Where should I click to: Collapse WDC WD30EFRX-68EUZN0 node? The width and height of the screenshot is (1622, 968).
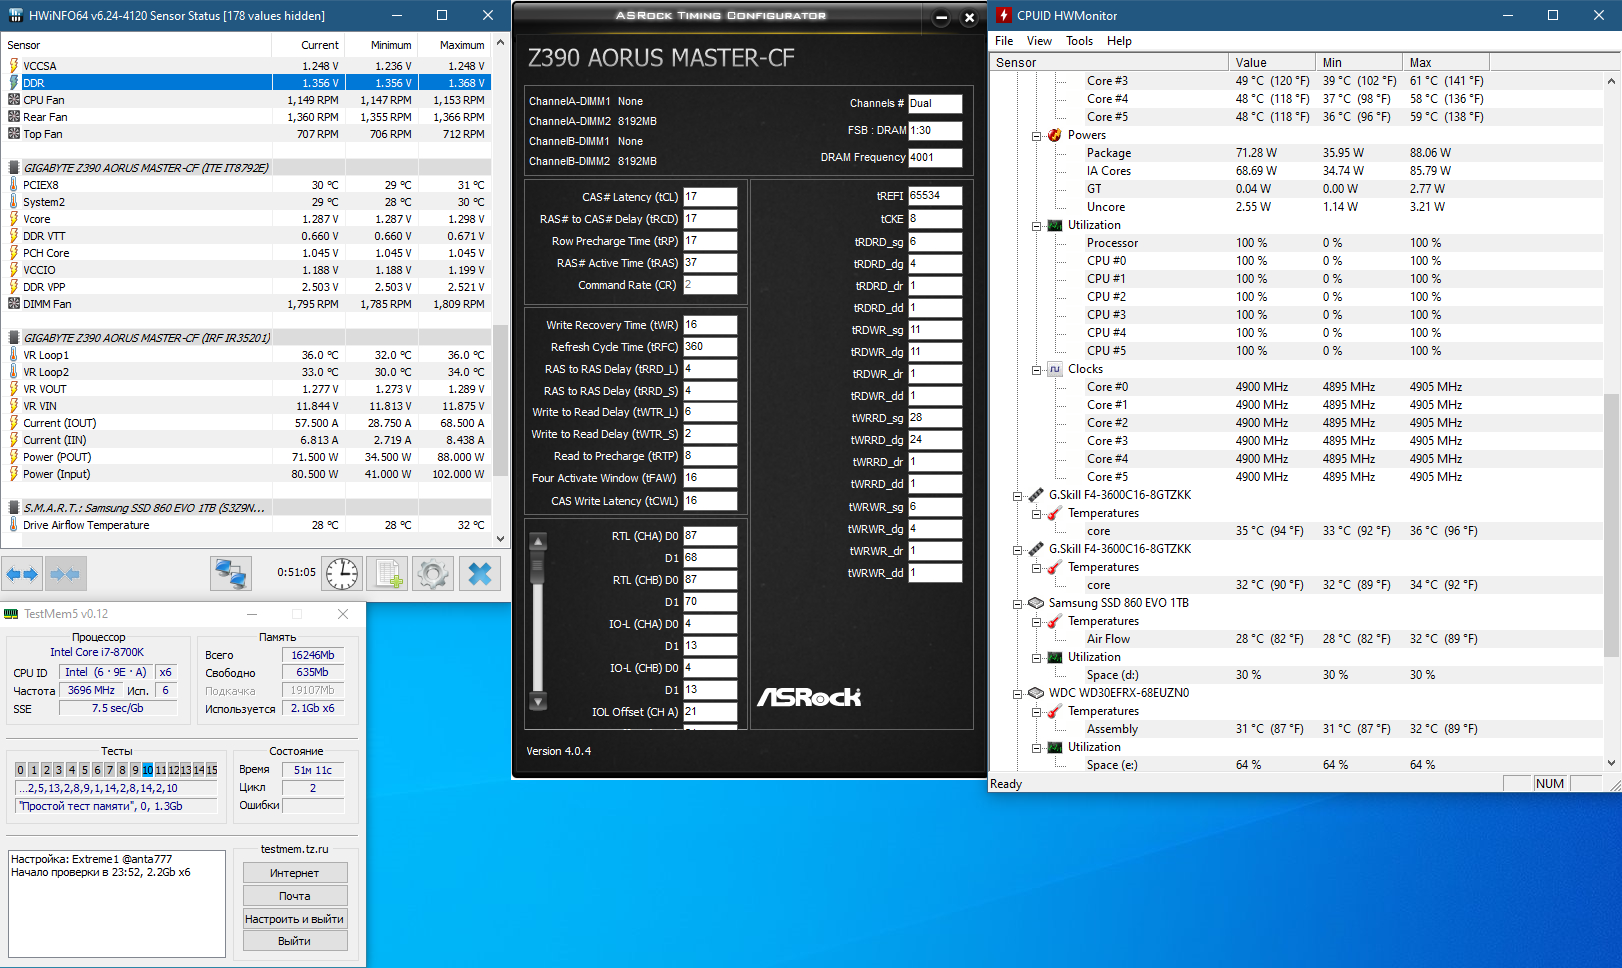pyautogui.click(x=1018, y=694)
